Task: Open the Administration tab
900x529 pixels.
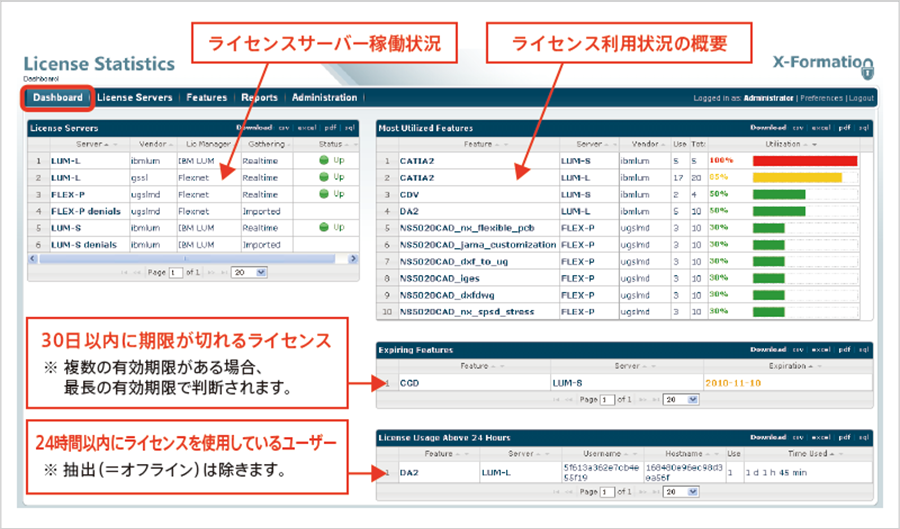Action: point(324,98)
